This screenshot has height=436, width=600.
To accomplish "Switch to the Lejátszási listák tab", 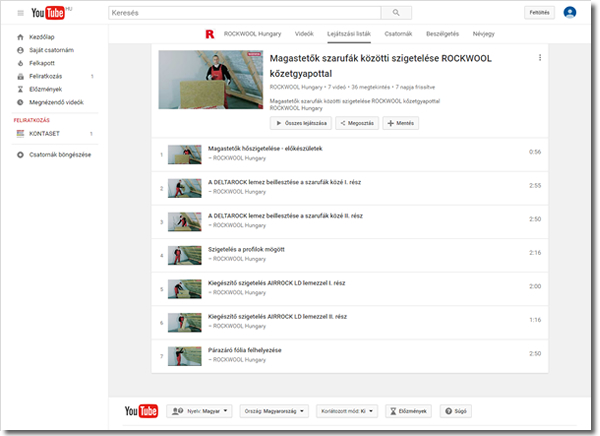I will [349, 34].
